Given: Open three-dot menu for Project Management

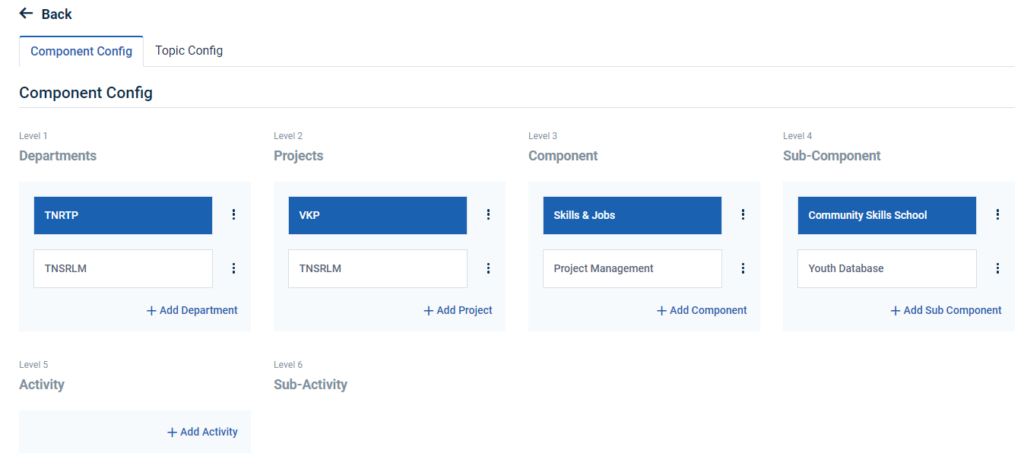Looking at the screenshot, I should point(743,268).
